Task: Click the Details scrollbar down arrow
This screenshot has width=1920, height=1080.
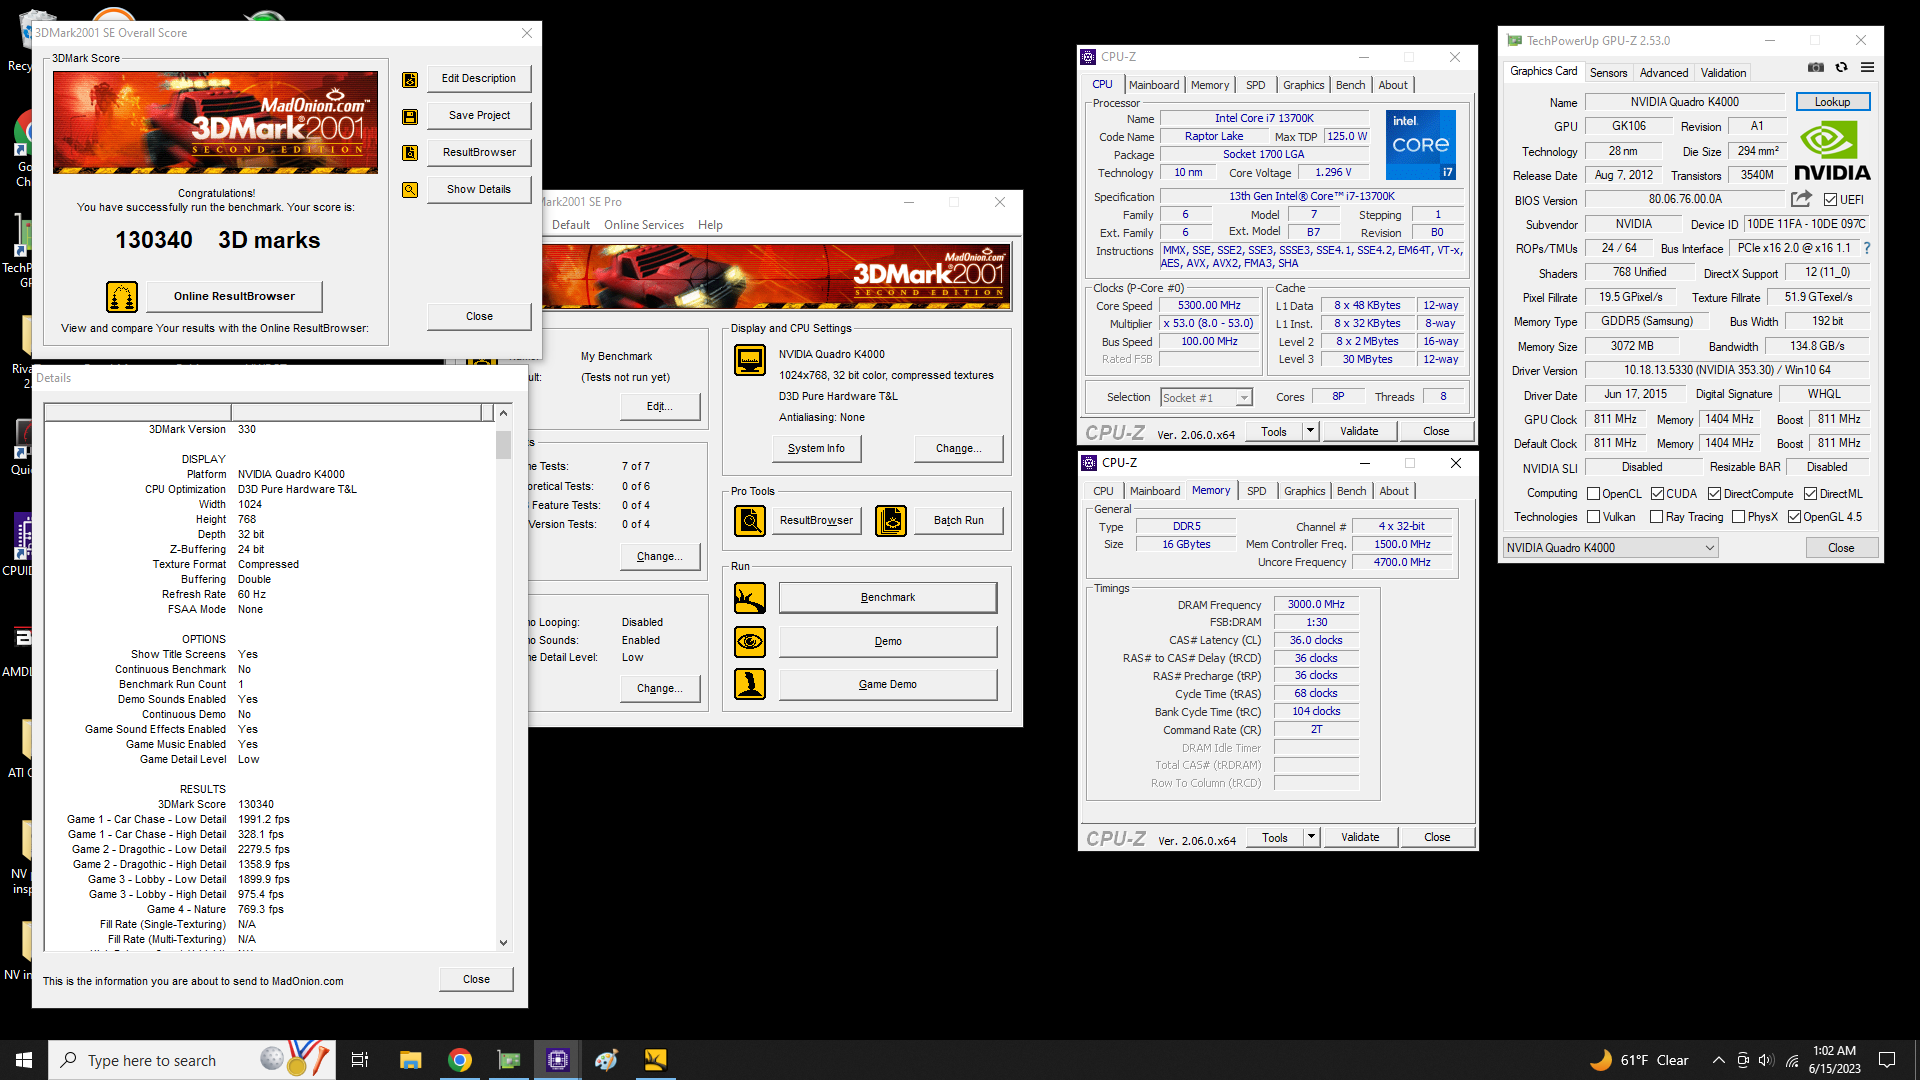Action: tap(503, 942)
